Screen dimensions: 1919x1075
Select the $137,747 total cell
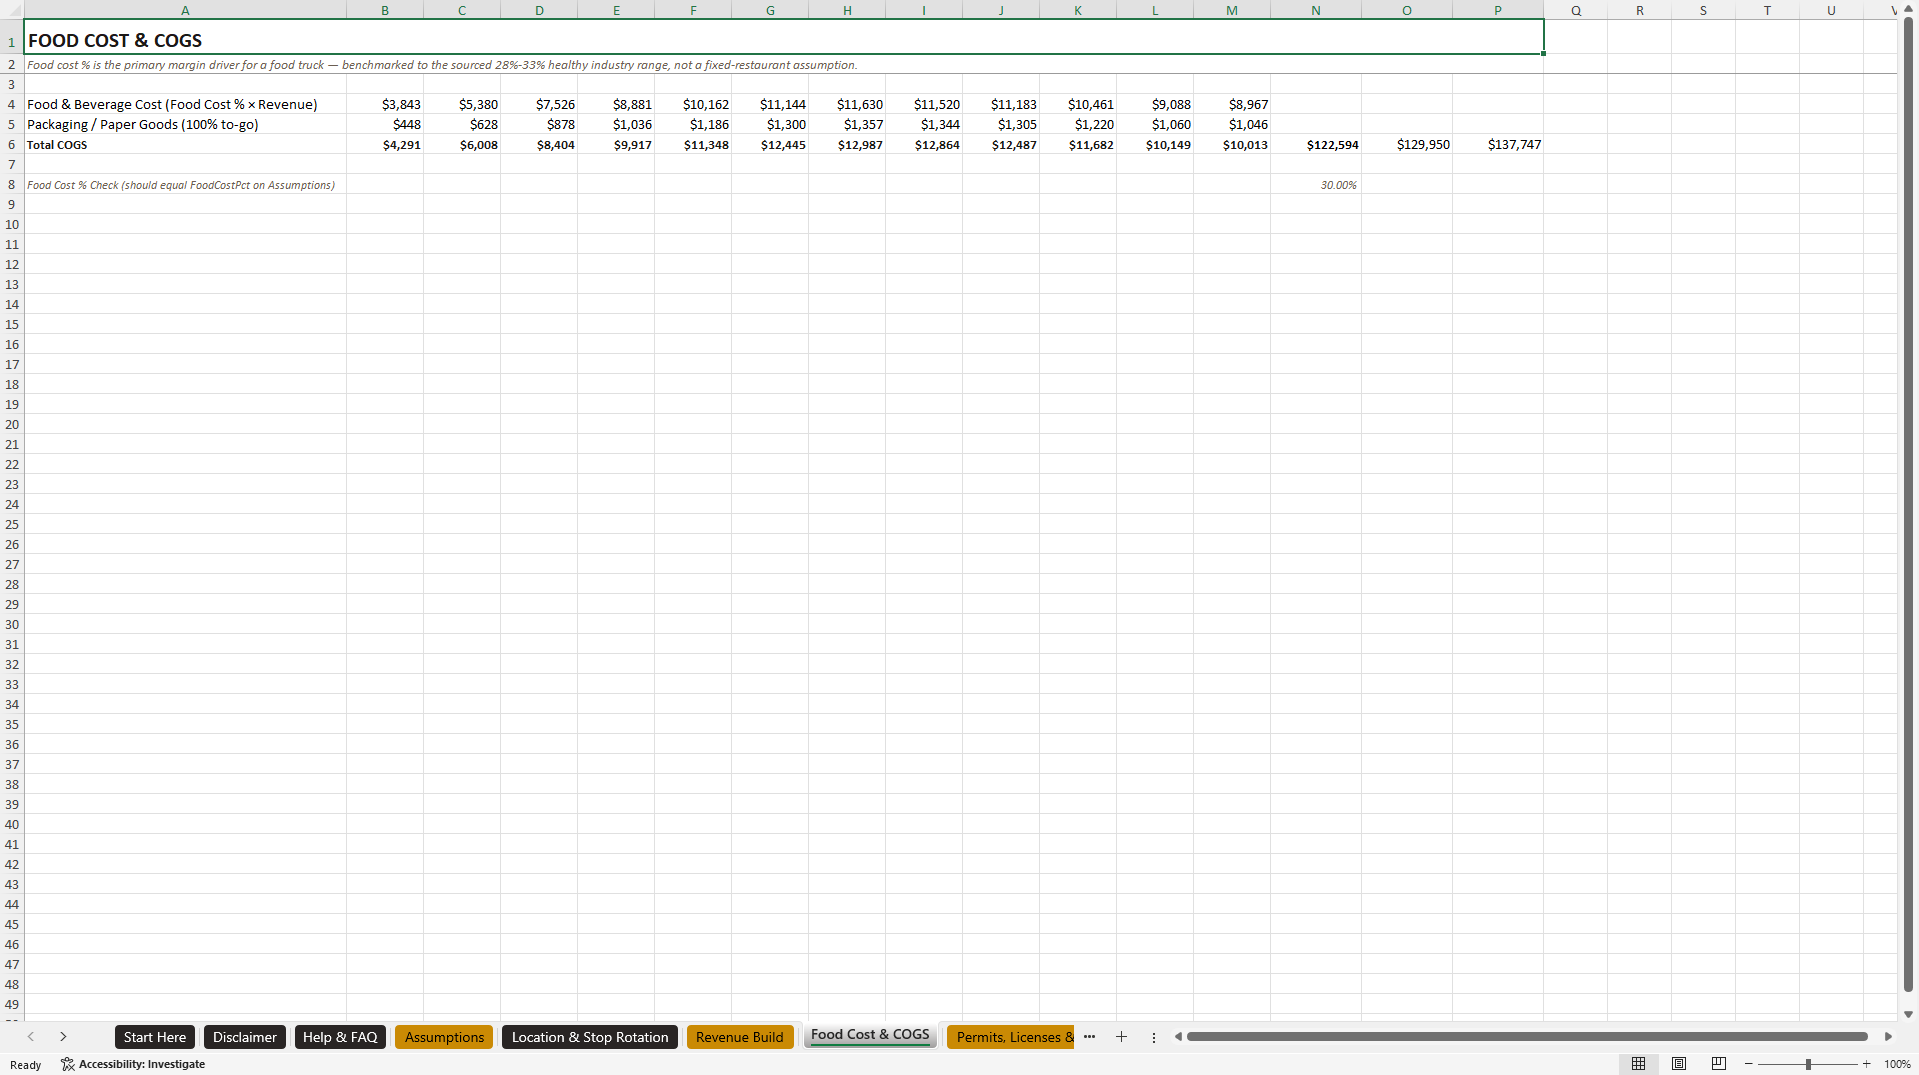[1498, 144]
